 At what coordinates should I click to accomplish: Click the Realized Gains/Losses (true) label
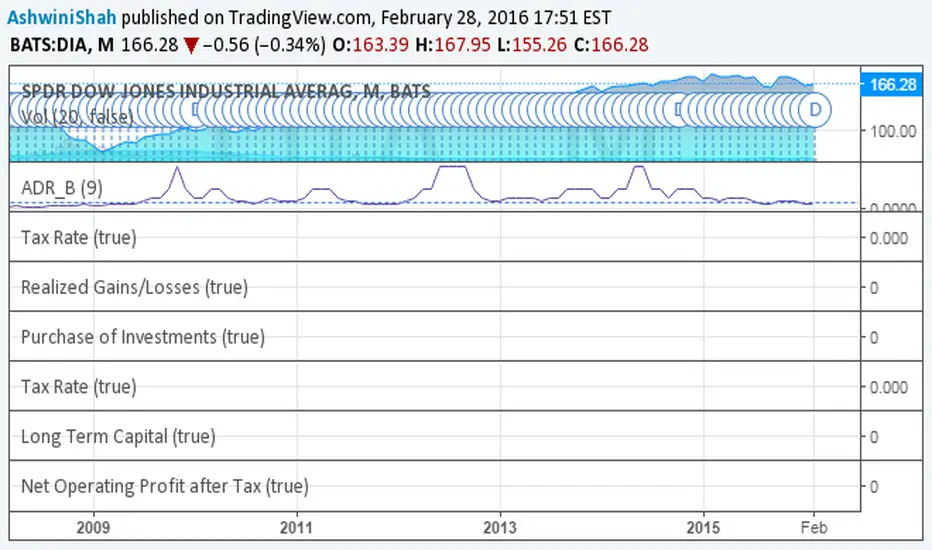[x=134, y=287]
